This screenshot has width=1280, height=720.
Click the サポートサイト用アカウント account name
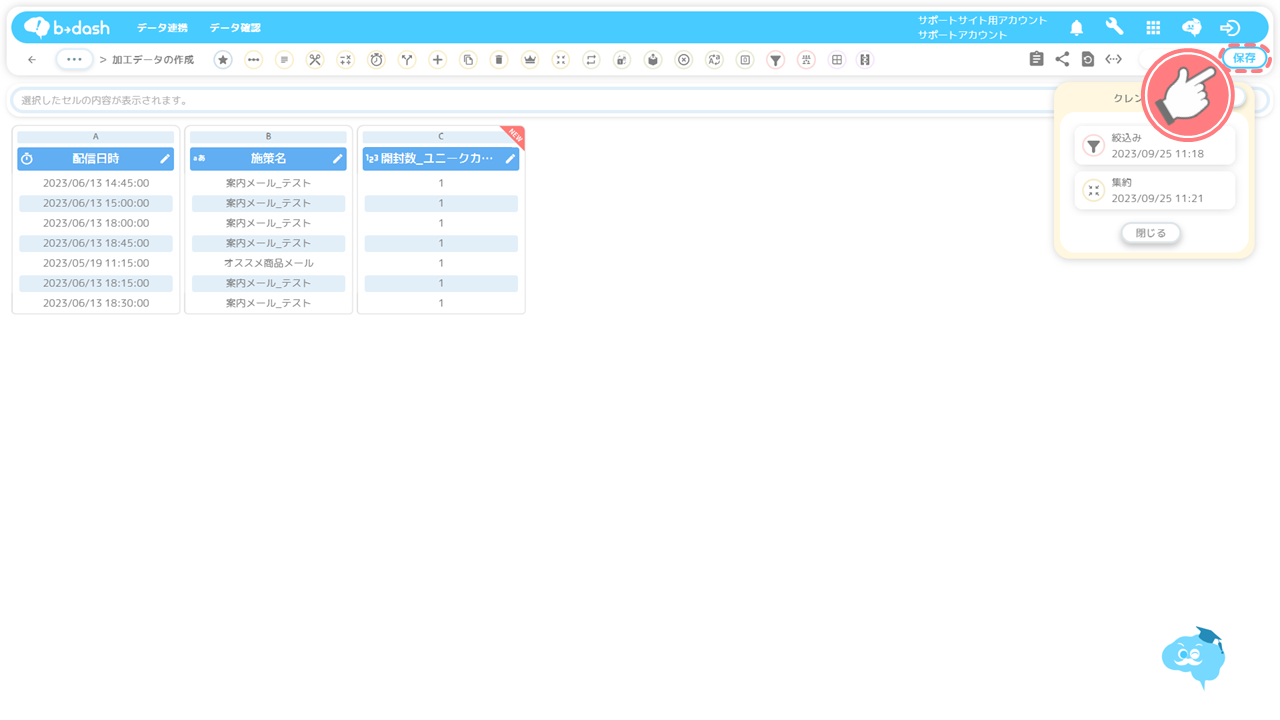982,20
